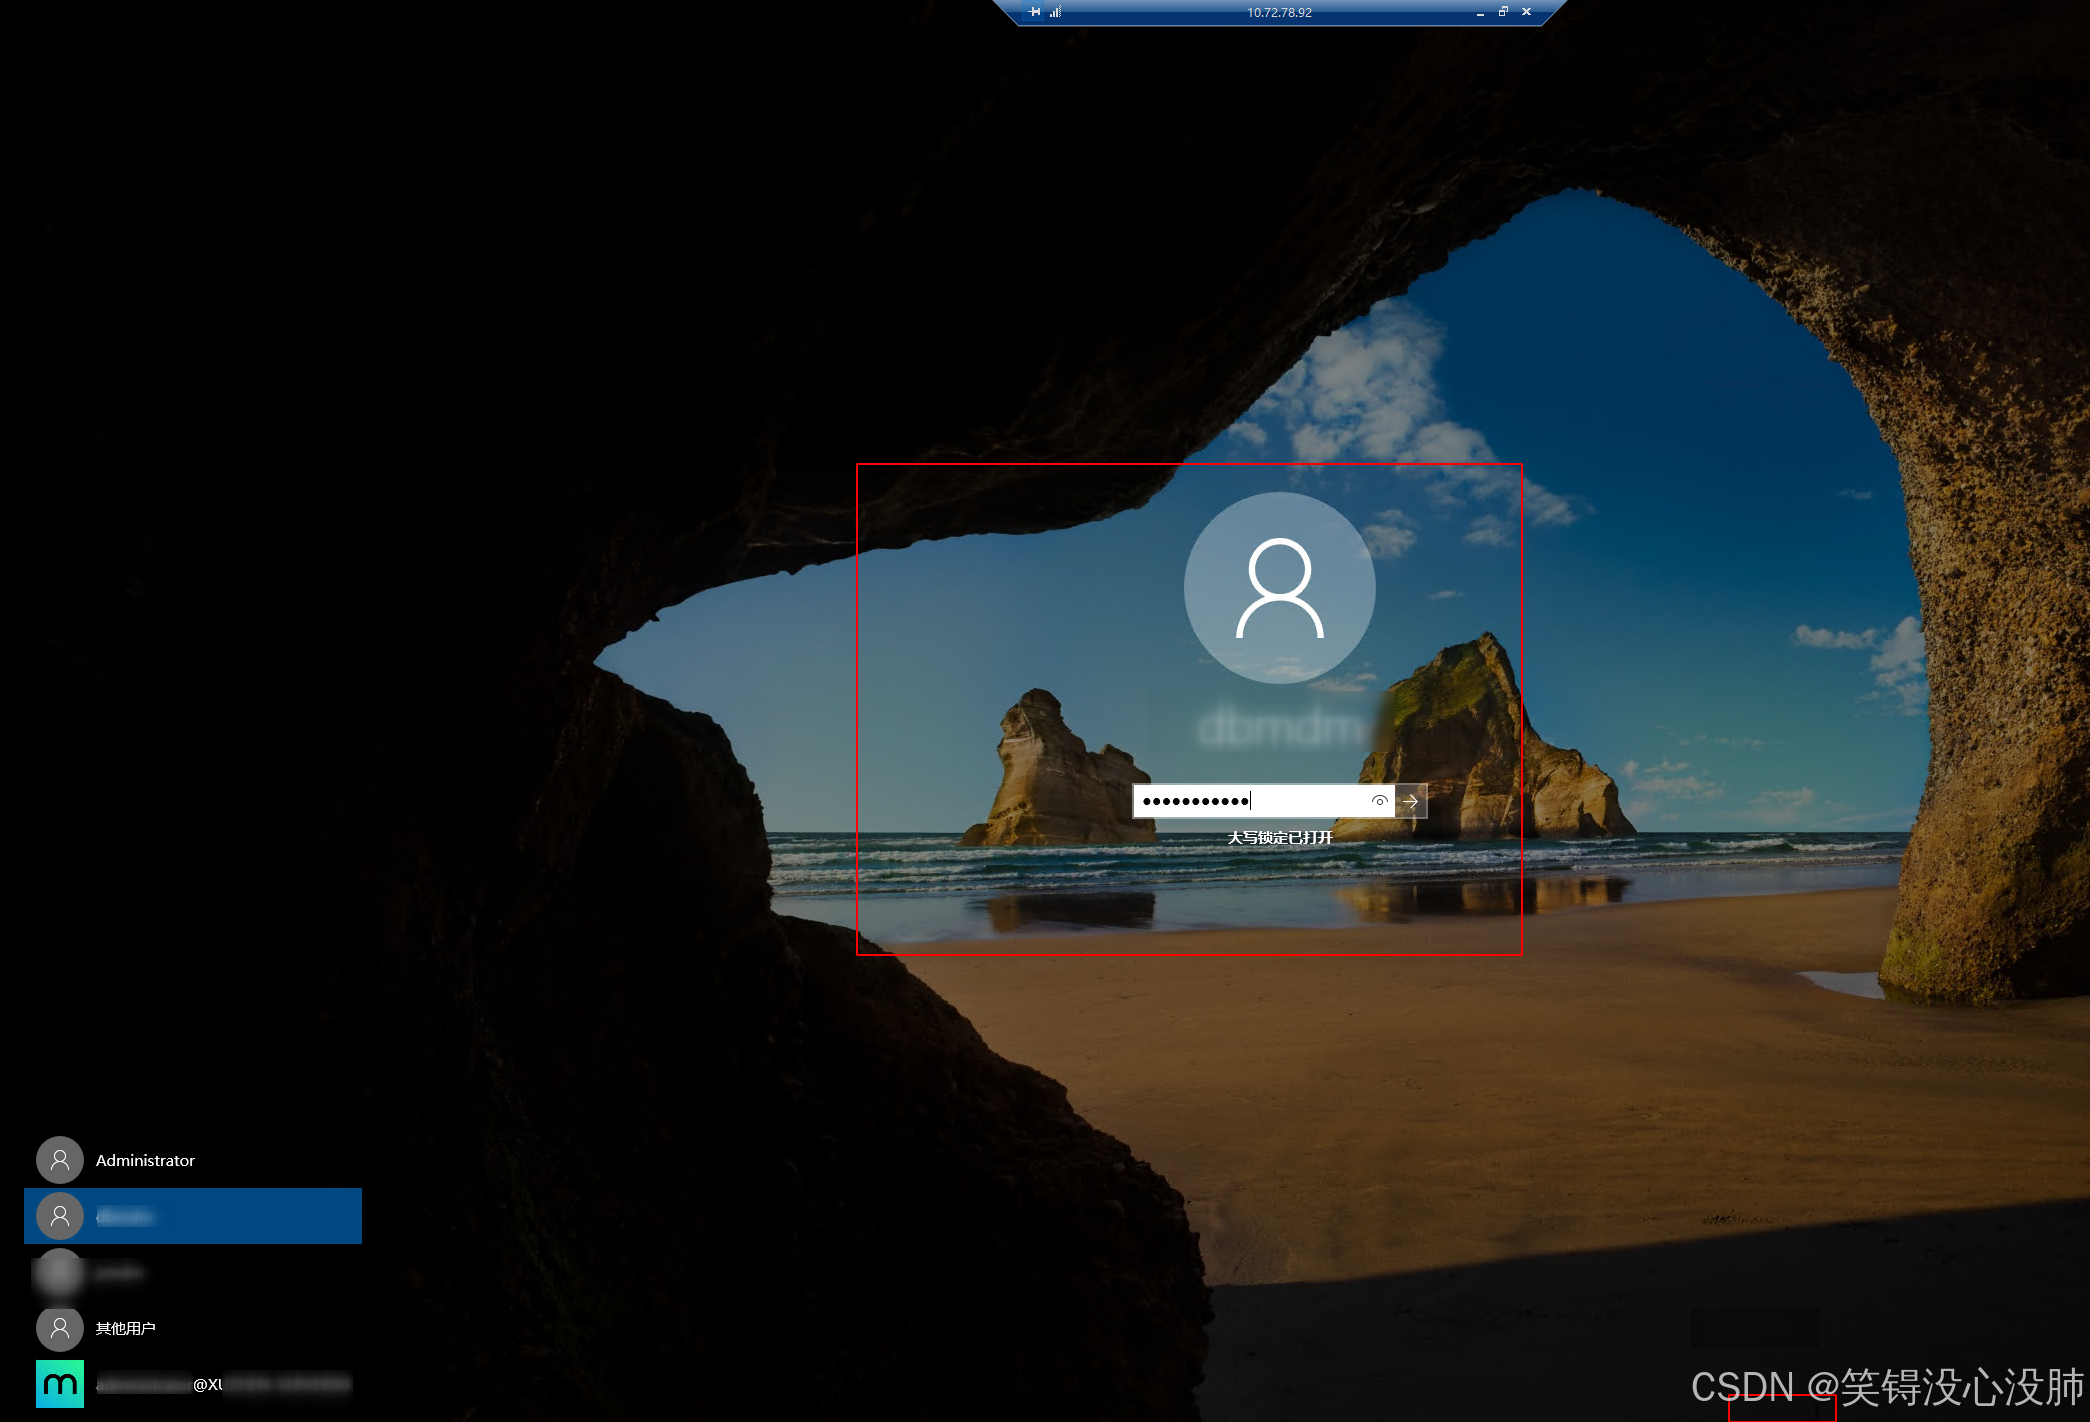This screenshot has height=1422, width=2090.
Task: Select the Administrator account name
Action: (x=145, y=1160)
